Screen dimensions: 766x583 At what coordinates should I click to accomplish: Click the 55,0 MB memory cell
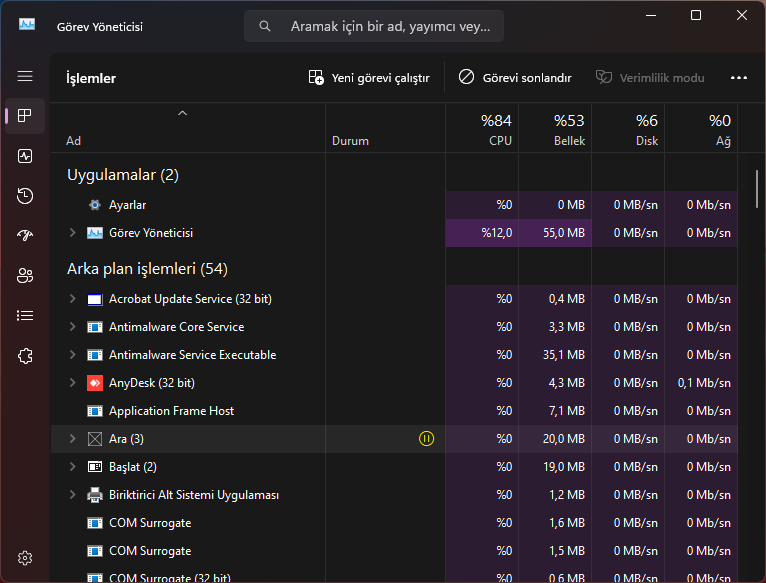pos(555,233)
